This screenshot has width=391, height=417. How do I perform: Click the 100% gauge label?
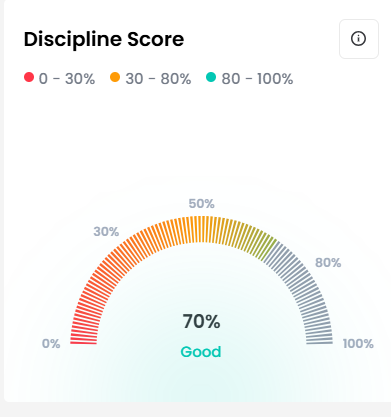[358, 344]
